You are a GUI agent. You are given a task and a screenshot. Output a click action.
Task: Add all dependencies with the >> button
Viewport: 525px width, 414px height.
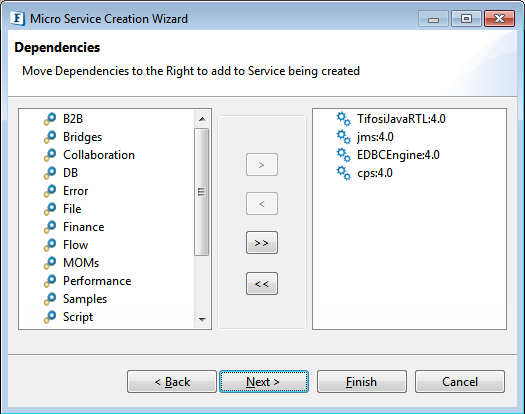[262, 243]
